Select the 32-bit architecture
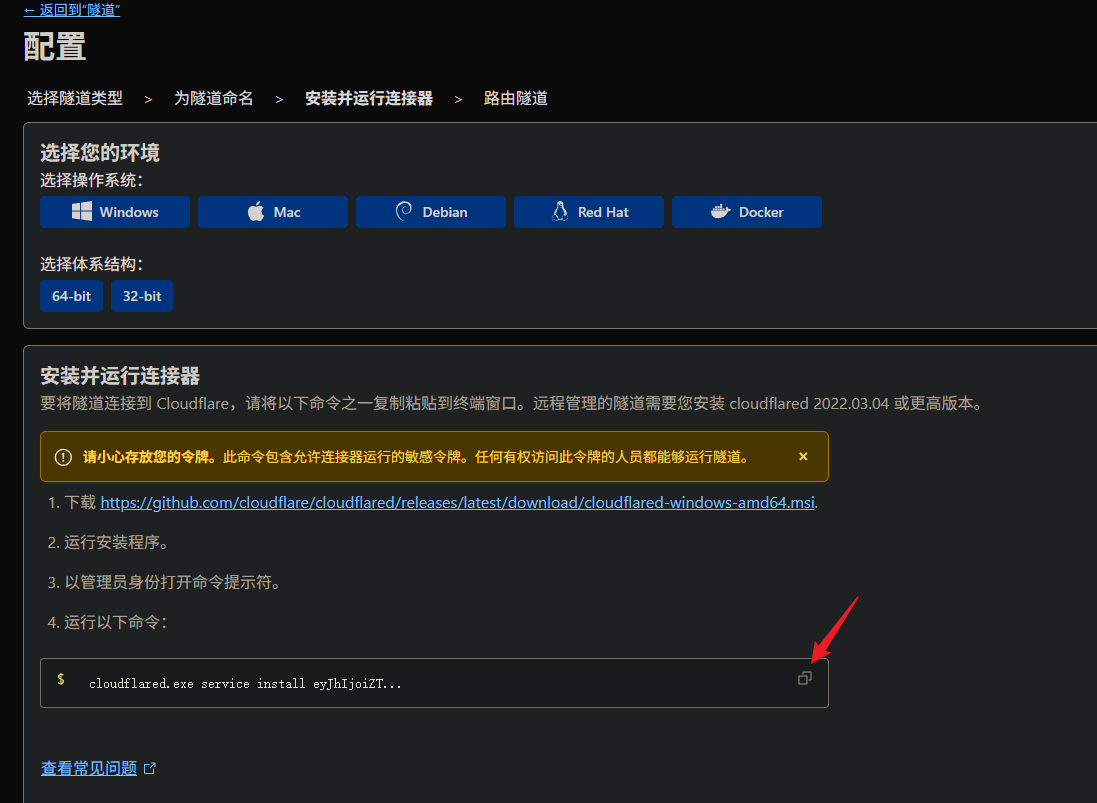 coord(142,296)
